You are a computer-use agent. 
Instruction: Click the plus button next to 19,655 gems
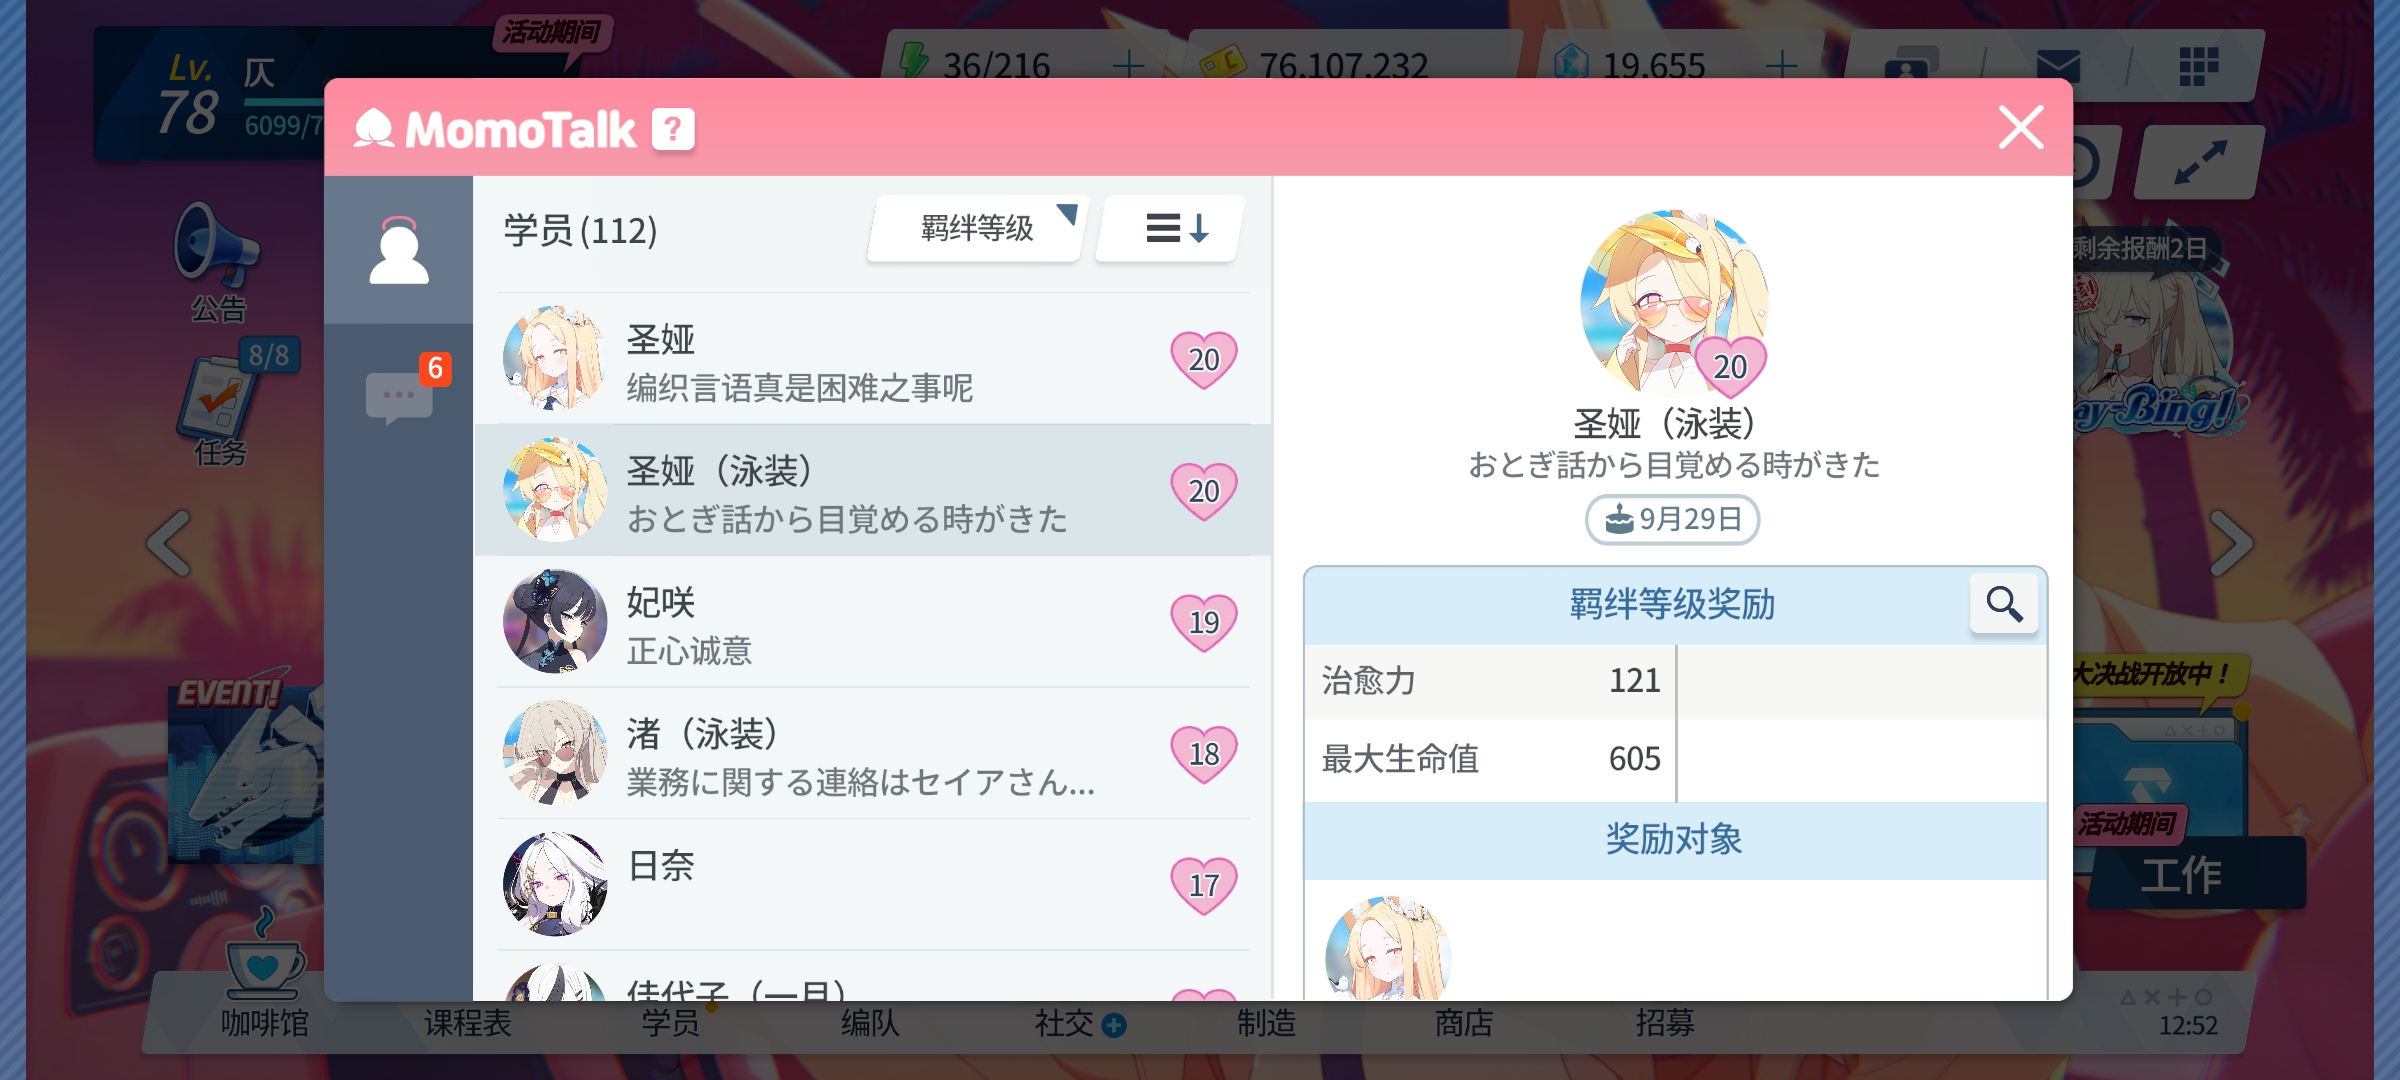1781,66
